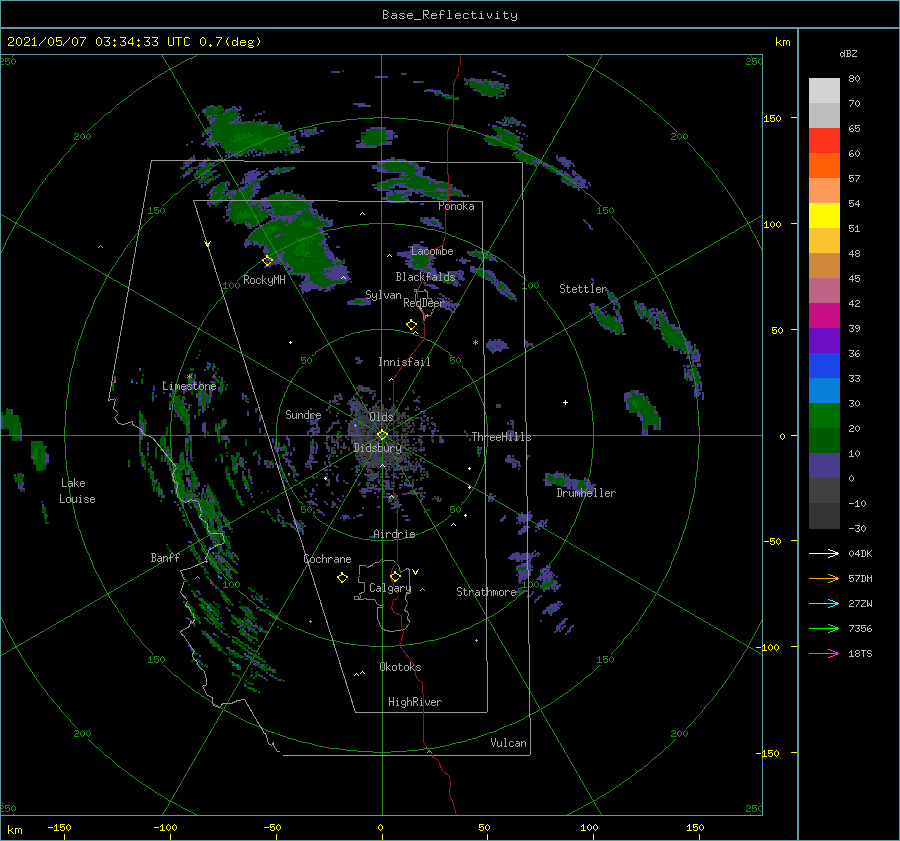Click the yellow diamond marker below Cochrane
The image size is (900, 841).
343,578
